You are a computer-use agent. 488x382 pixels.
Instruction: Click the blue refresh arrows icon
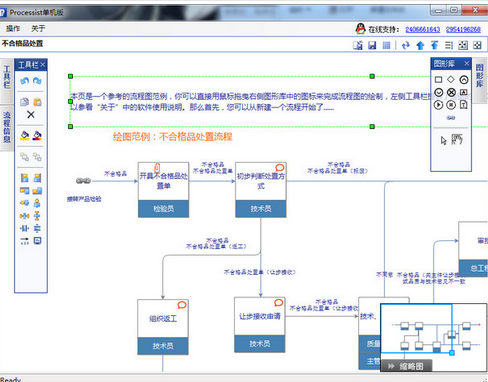point(405,45)
